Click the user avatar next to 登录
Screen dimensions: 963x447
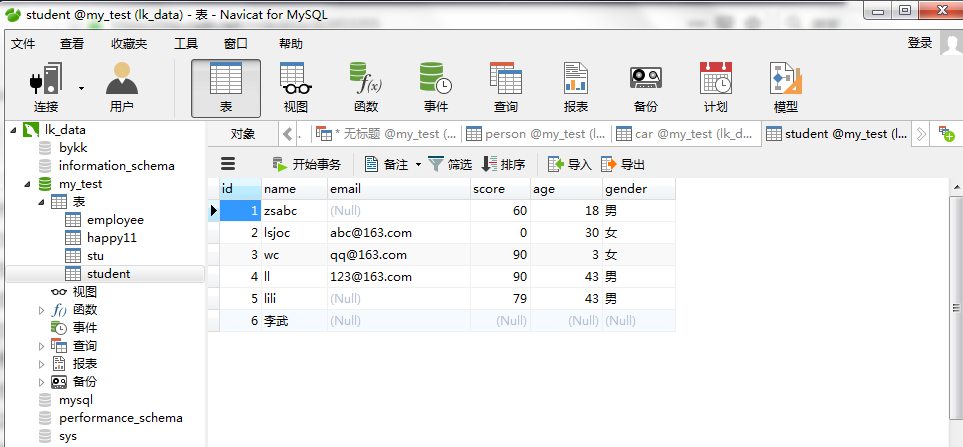951,44
